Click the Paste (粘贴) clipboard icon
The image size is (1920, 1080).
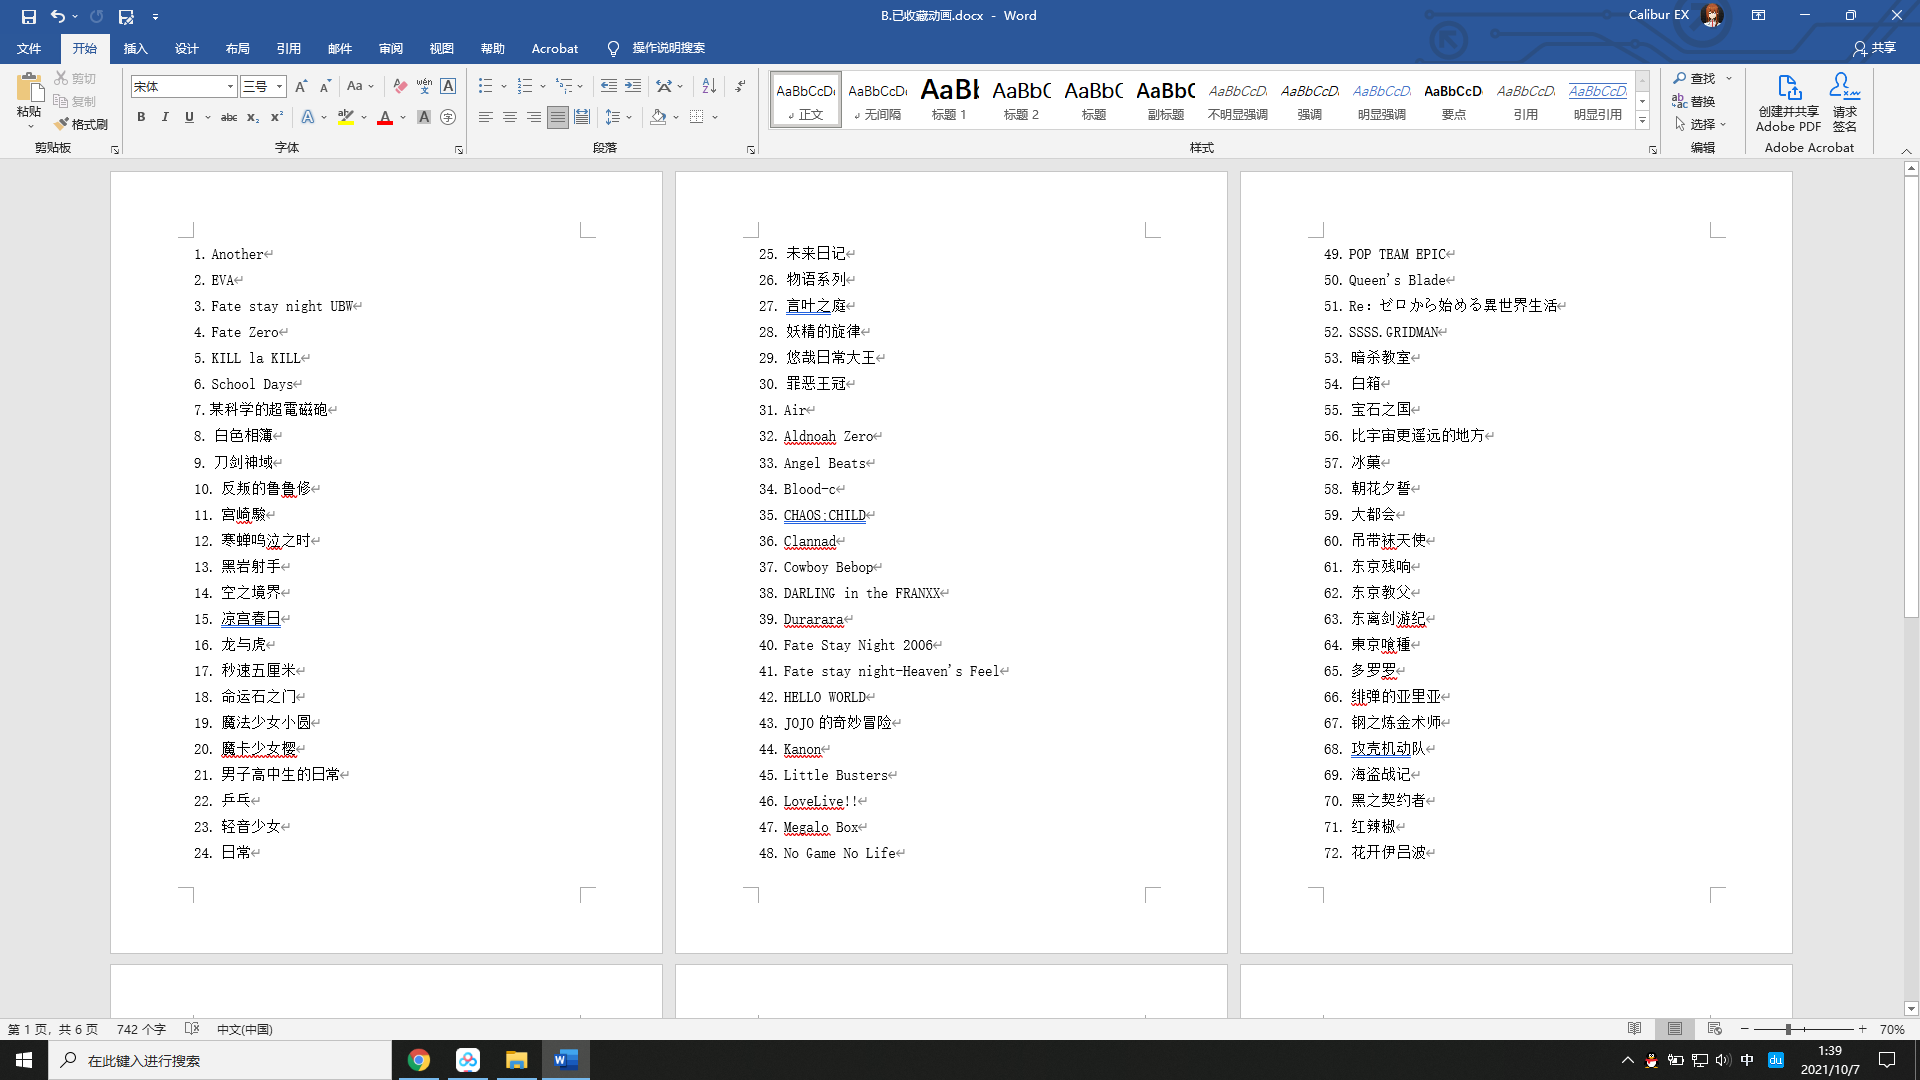tap(29, 88)
